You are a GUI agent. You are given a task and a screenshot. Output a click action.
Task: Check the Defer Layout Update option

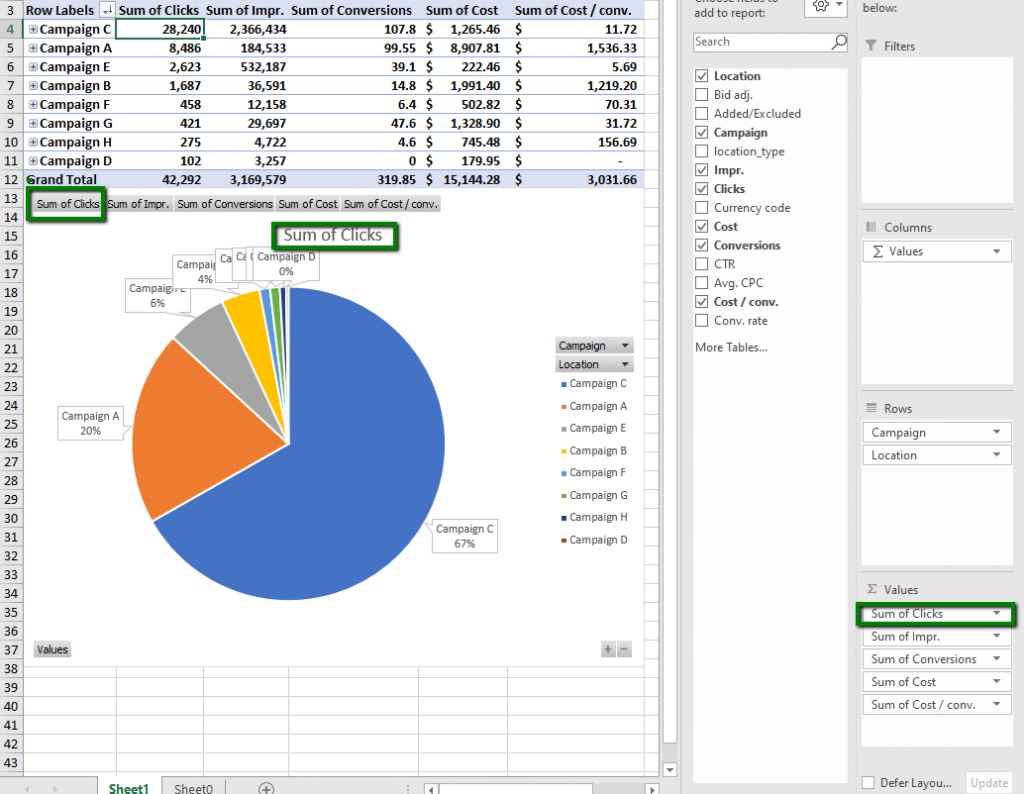click(x=869, y=783)
